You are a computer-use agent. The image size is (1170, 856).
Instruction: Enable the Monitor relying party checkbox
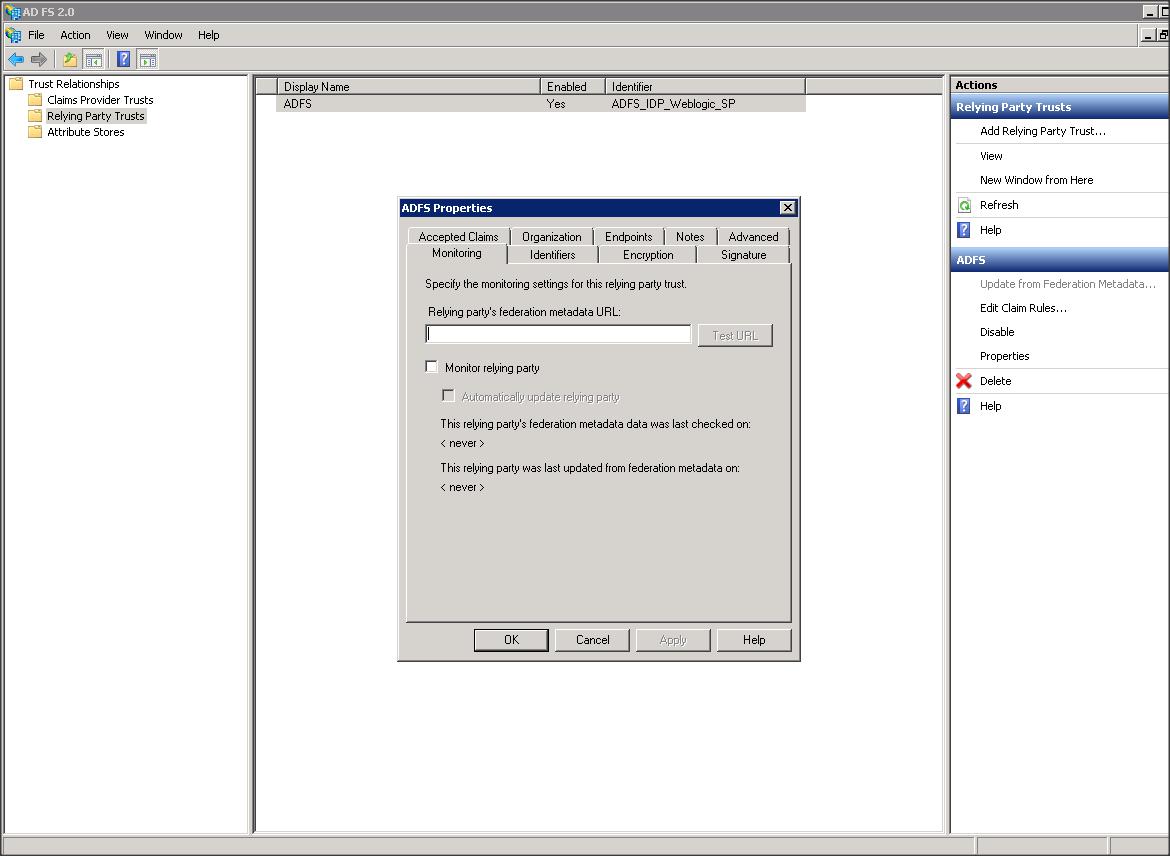(432, 367)
